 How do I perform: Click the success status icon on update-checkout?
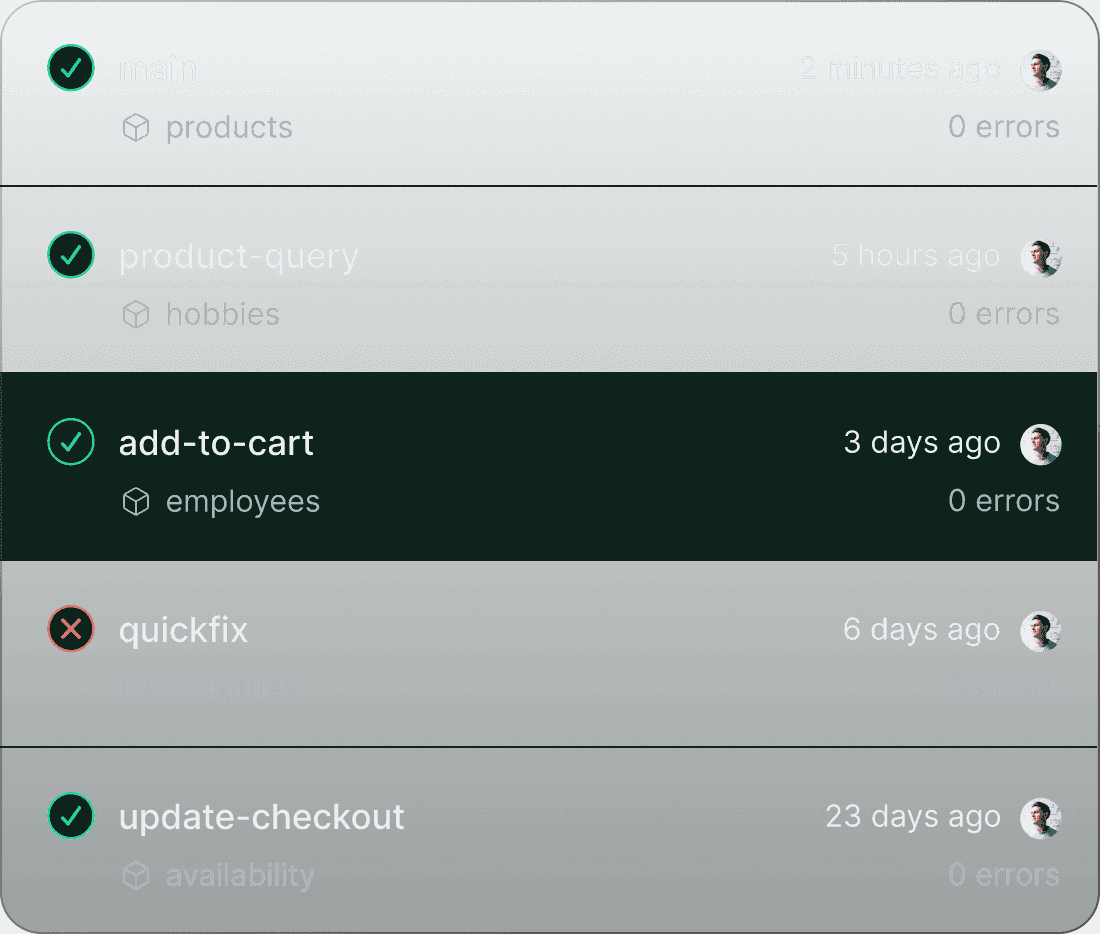(x=70, y=816)
